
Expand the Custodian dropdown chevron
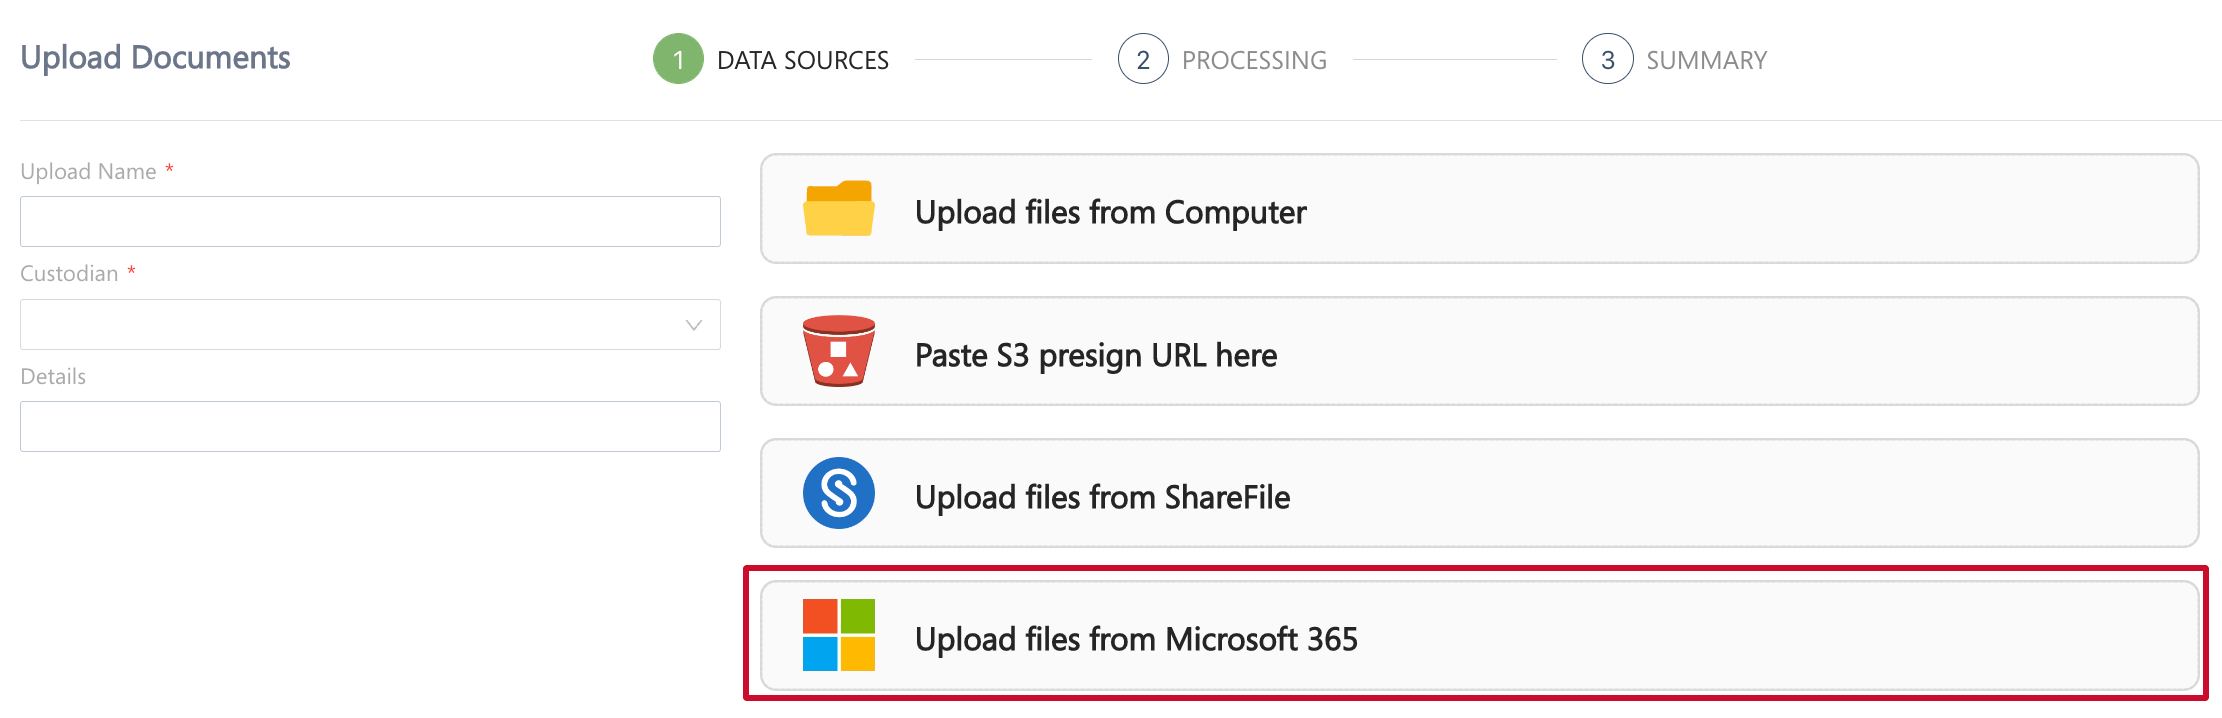(x=693, y=325)
